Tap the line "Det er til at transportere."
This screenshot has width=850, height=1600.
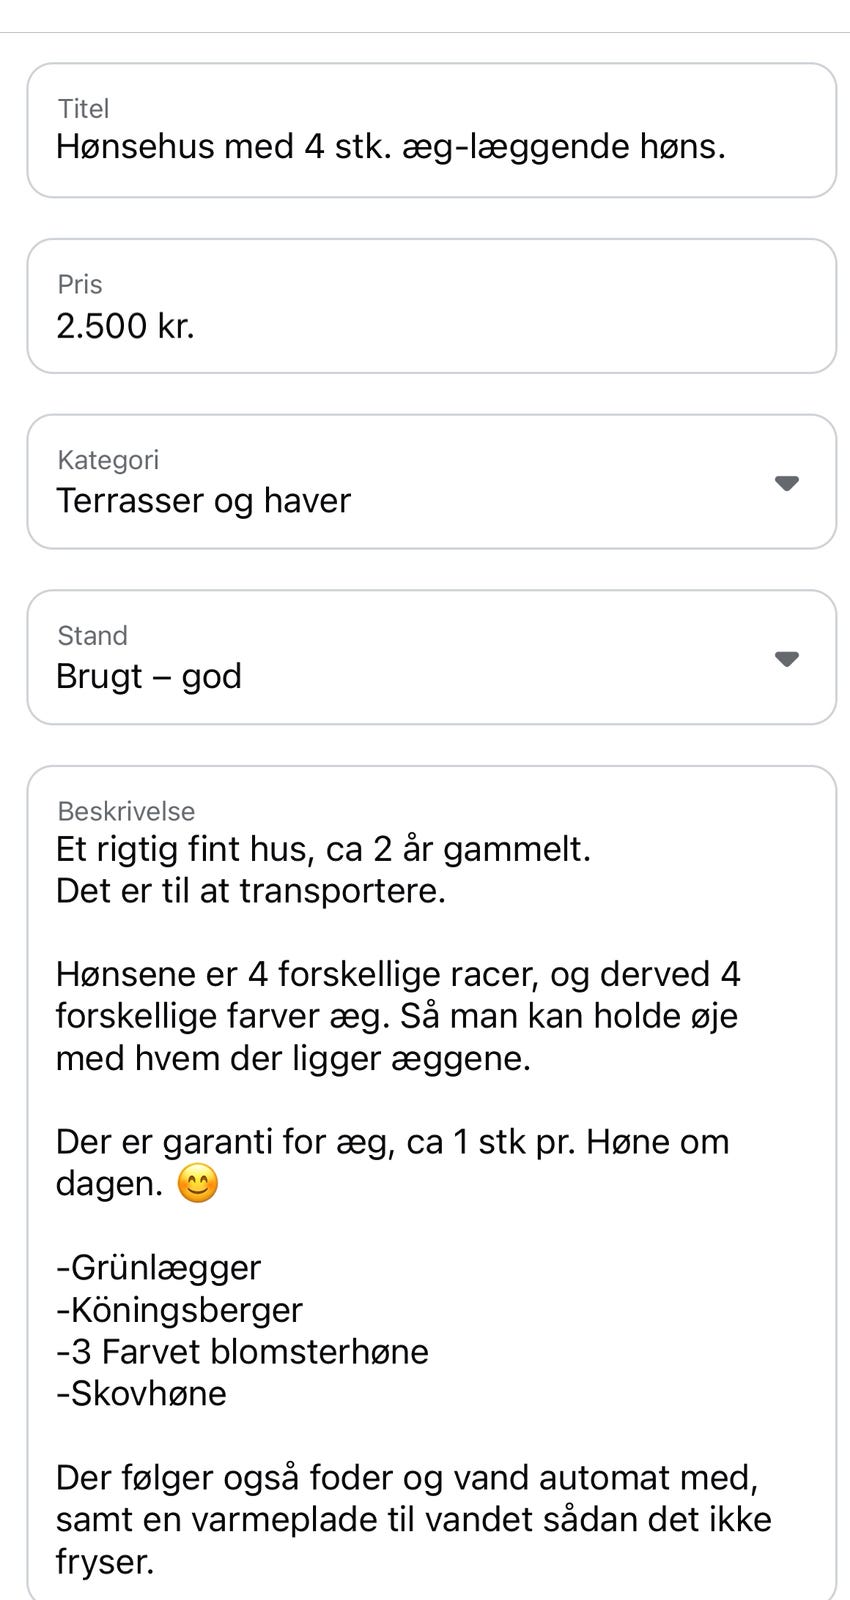coord(250,890)
